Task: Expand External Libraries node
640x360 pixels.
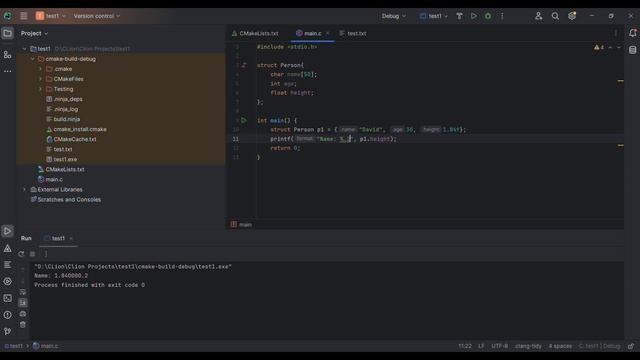Action: (24, 190)
